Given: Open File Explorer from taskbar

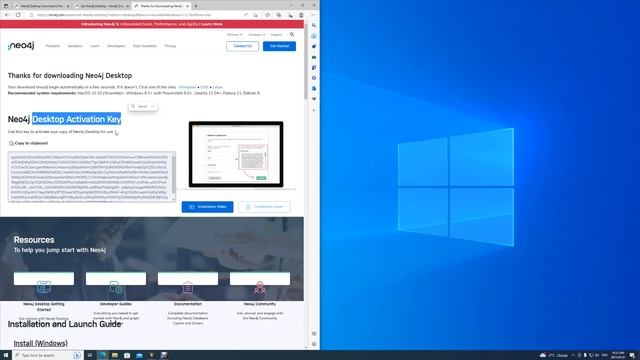Looking at the screenshot, I should (115, 355).
